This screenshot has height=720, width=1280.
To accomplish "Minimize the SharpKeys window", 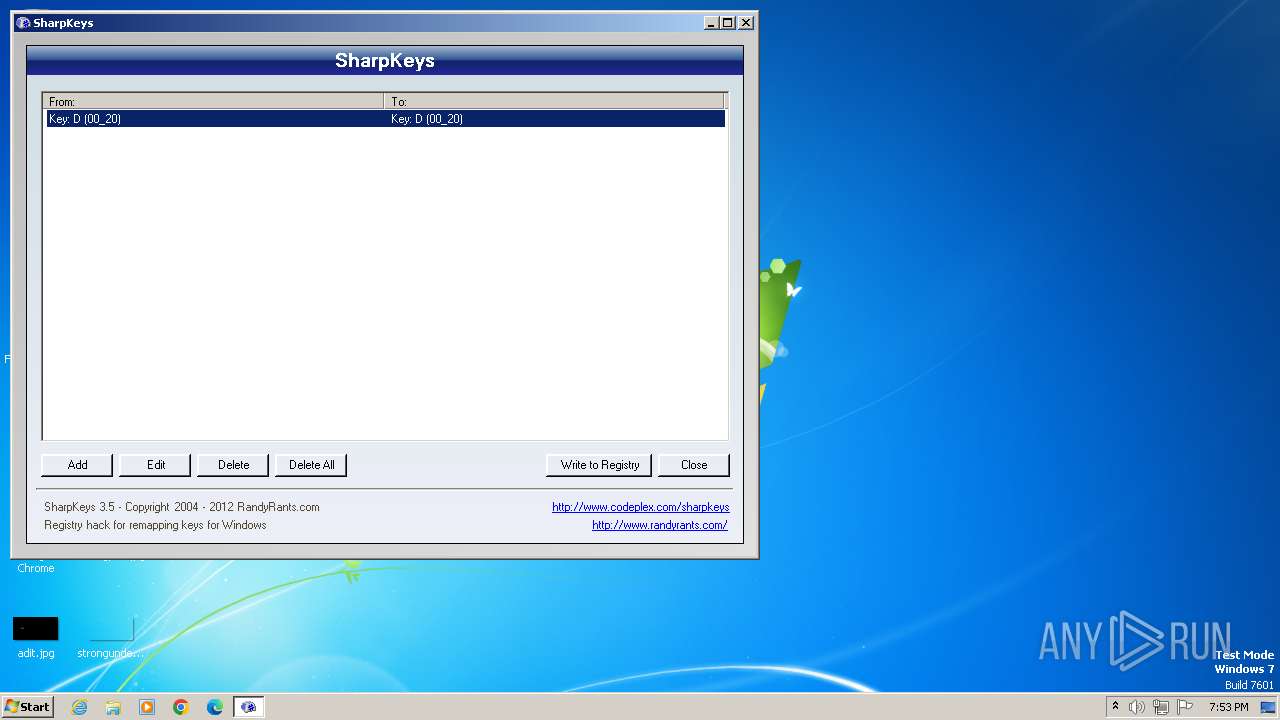I will (x=711, y=22).
